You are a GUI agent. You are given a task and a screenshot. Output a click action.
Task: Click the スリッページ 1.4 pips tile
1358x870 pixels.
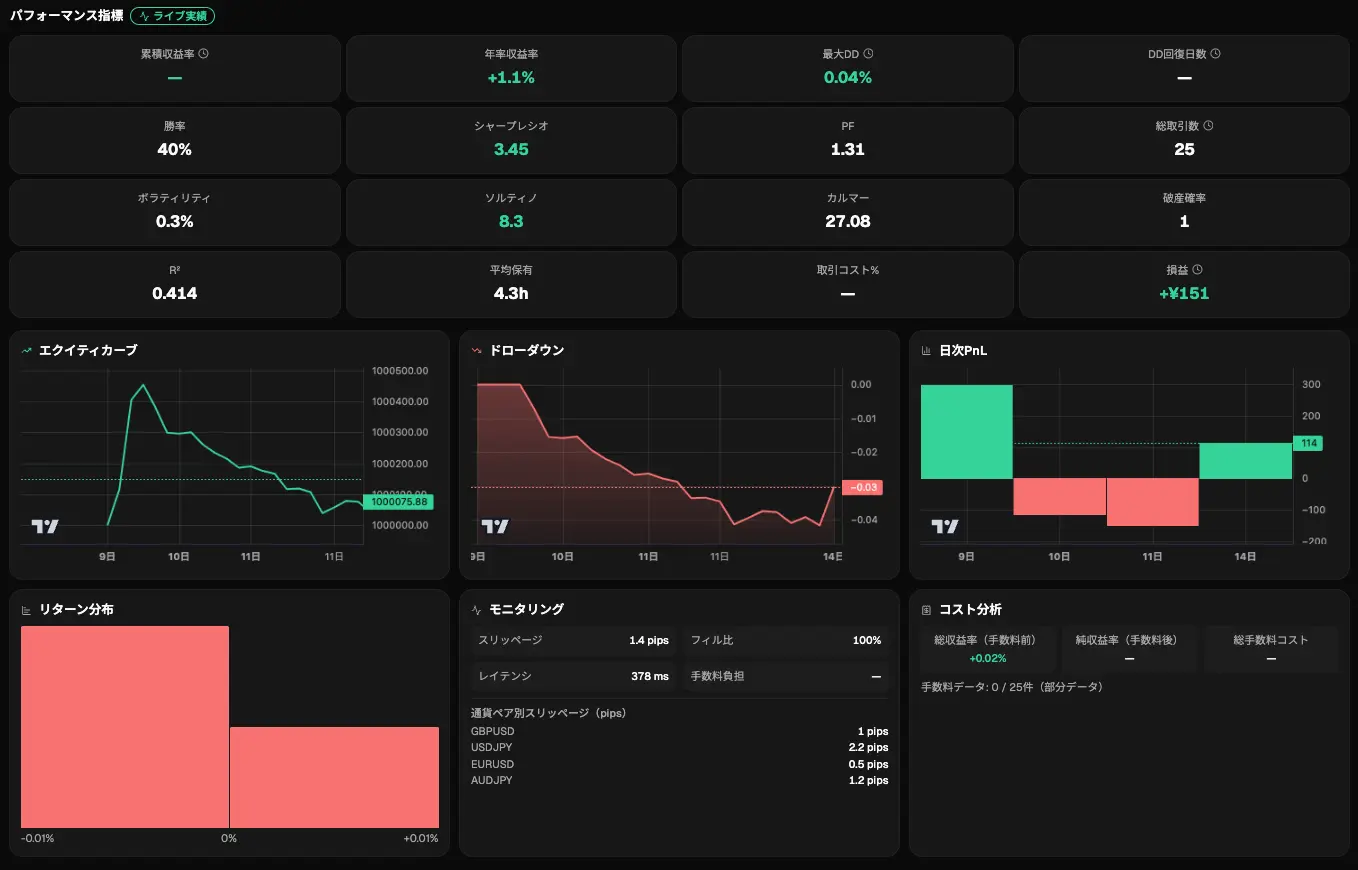(573, 640)
